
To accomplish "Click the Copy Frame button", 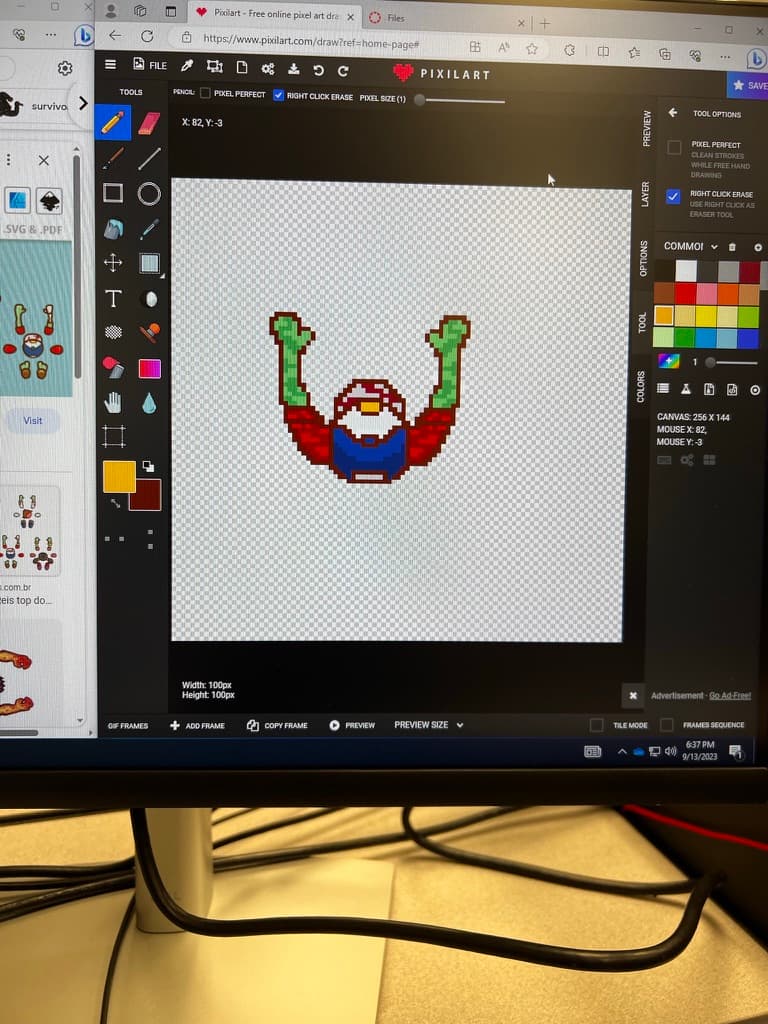I will click(x=277, y=725).
